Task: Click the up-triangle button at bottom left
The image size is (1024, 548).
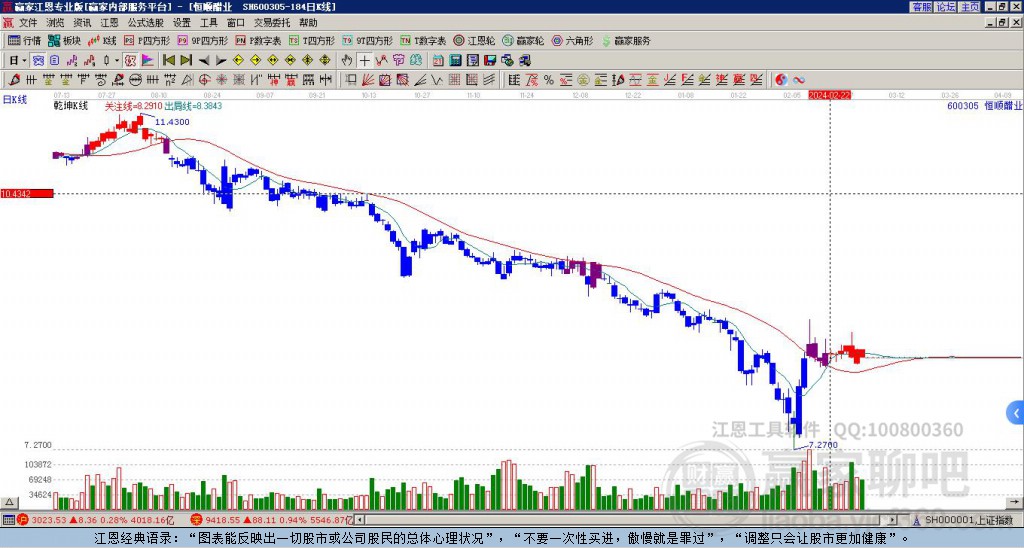Action: pos(9,502)
